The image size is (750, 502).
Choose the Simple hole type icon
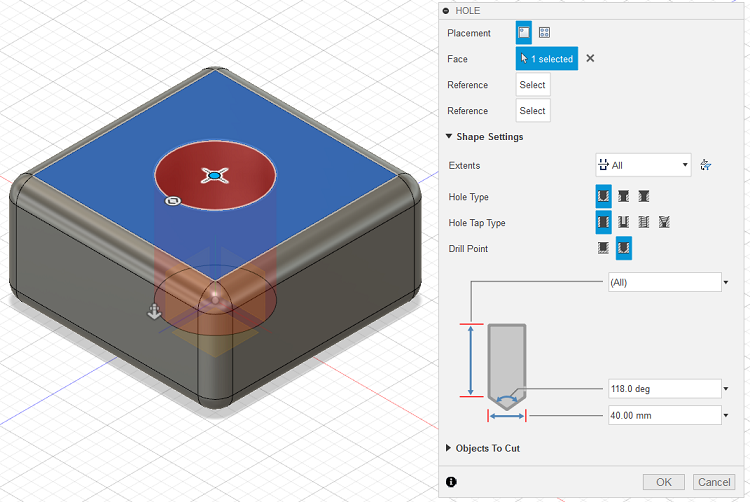click(603, 196)
